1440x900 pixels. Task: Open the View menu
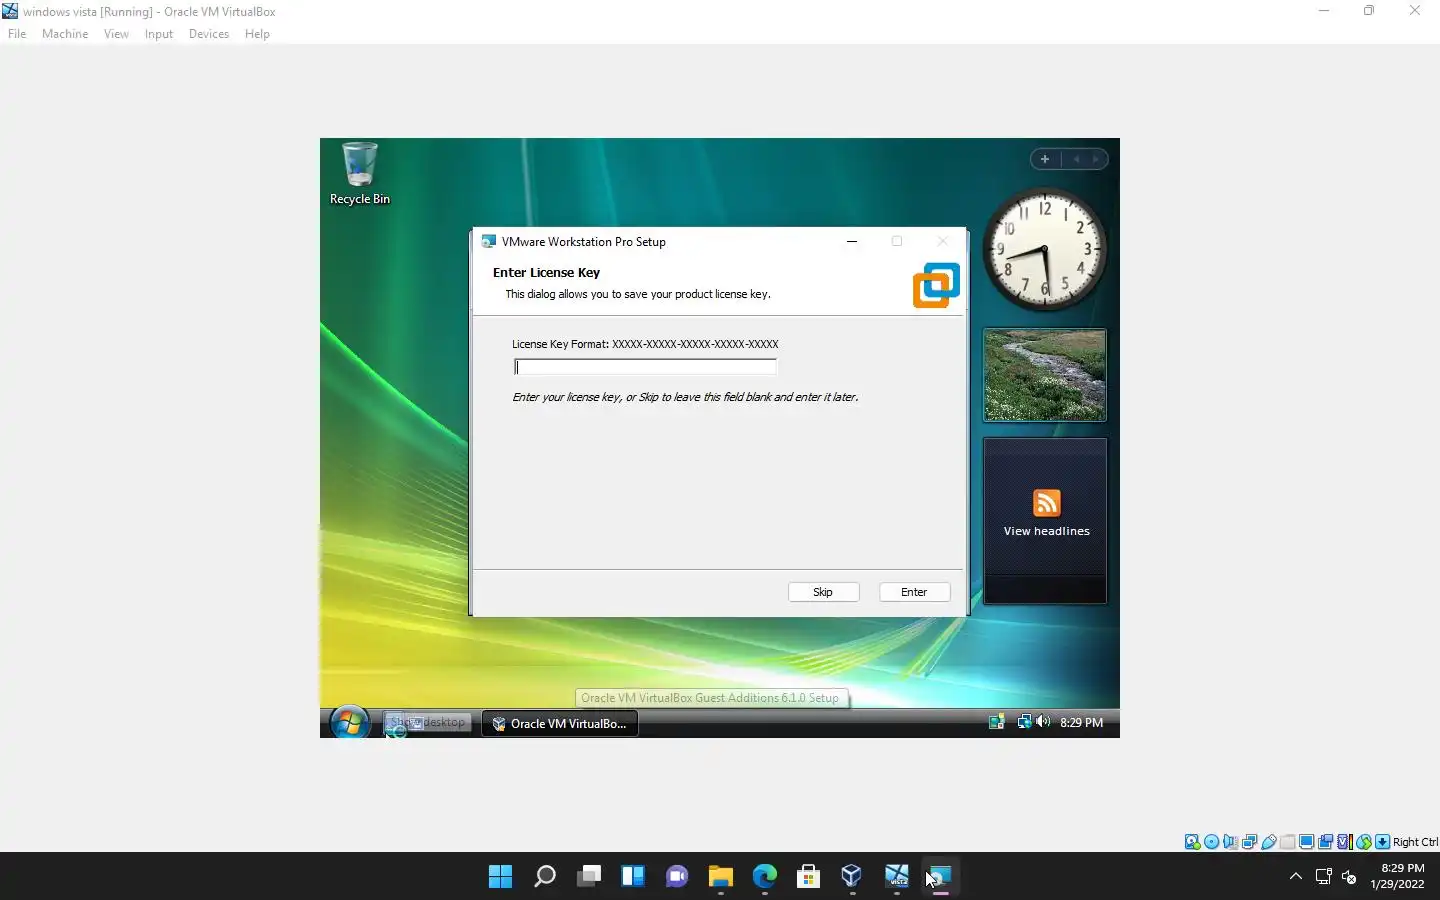(x=116, y=34)
